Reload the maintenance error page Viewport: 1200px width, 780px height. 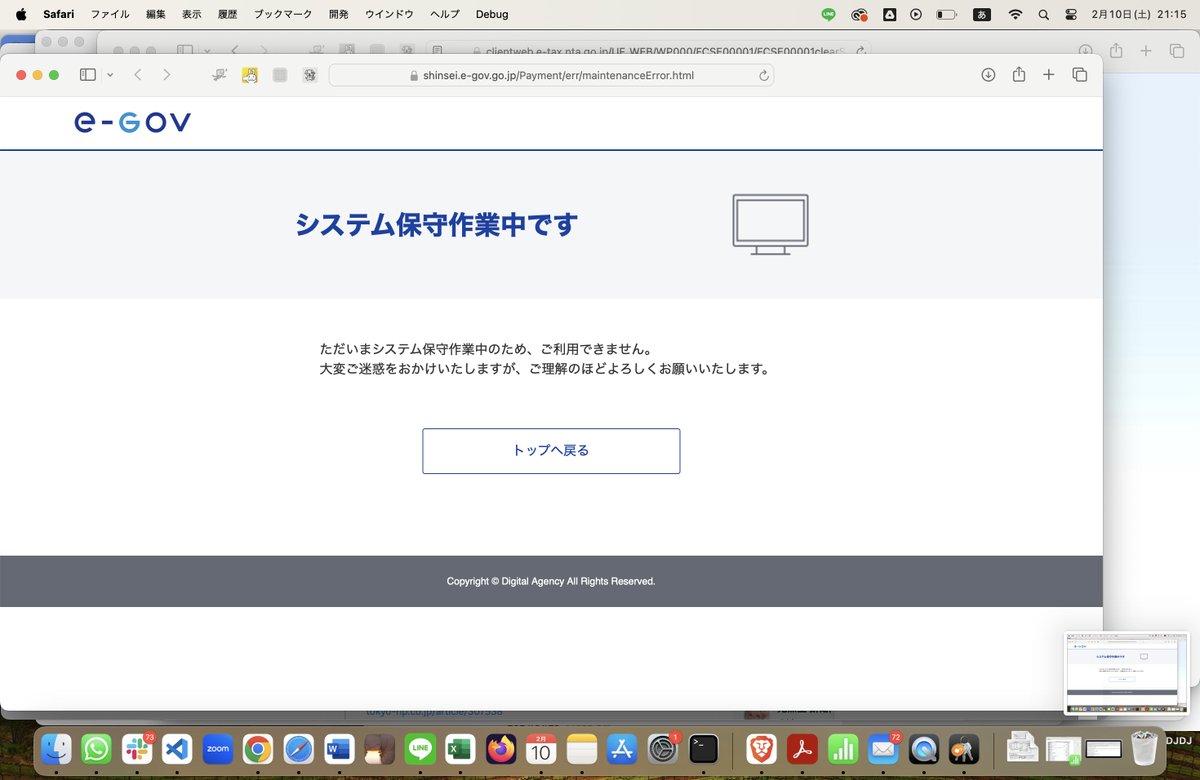(x=764, y=75)
